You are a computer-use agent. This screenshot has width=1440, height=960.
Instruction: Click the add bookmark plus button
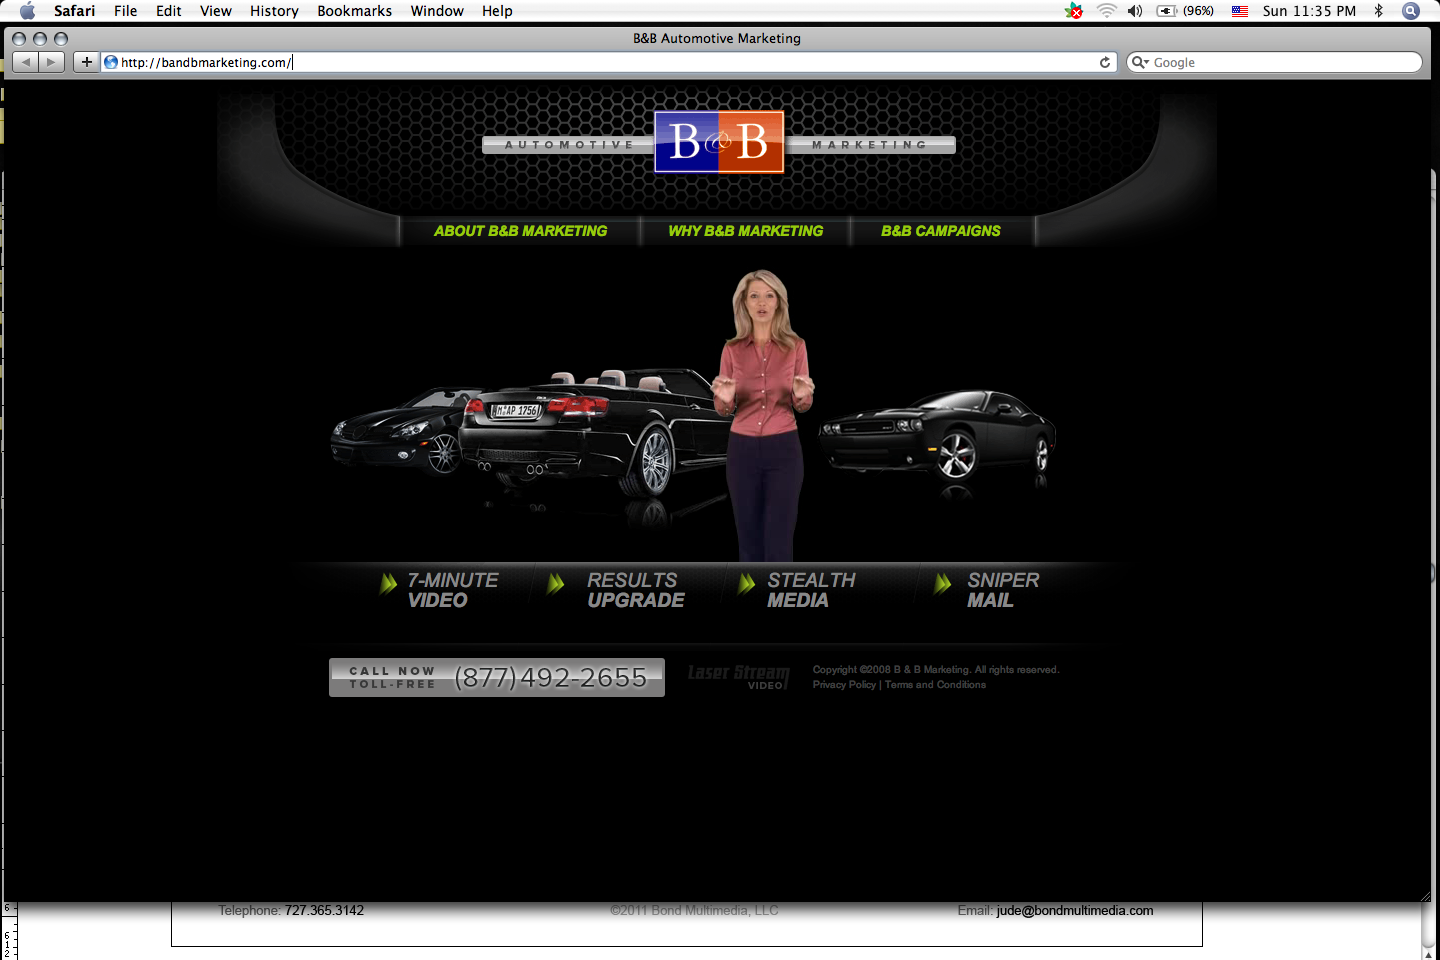87,62
